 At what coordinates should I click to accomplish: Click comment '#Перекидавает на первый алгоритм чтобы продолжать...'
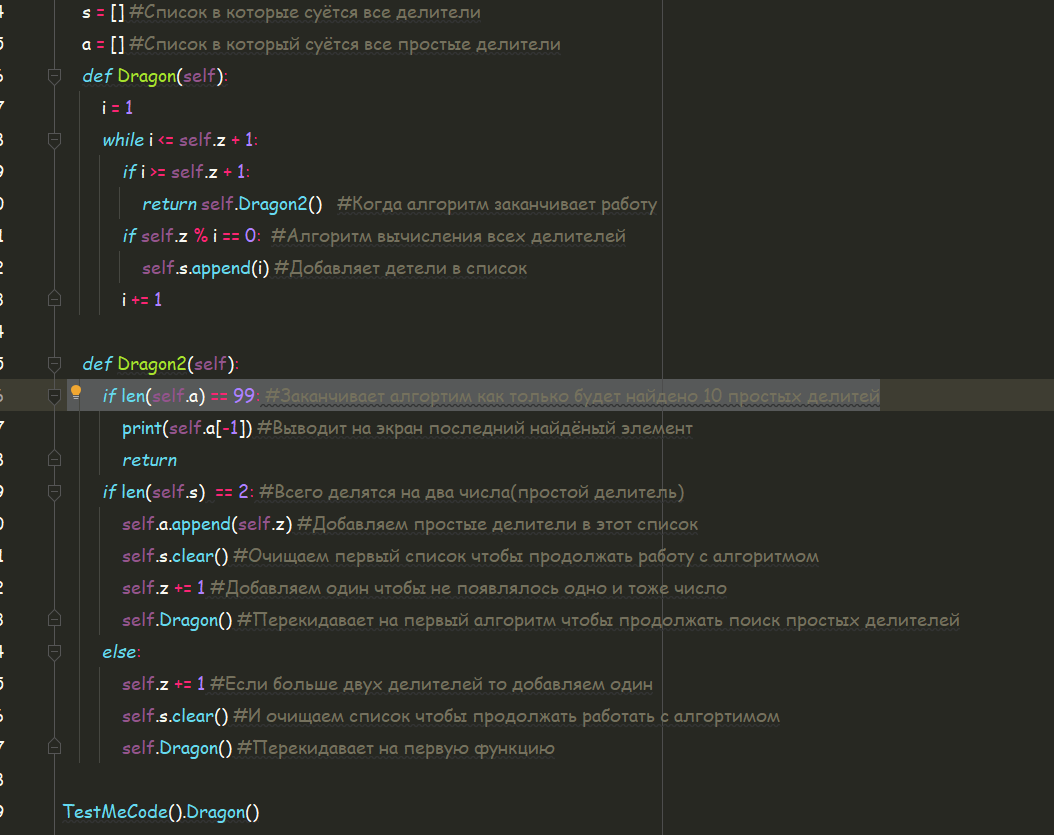click(x=598, y=620)
